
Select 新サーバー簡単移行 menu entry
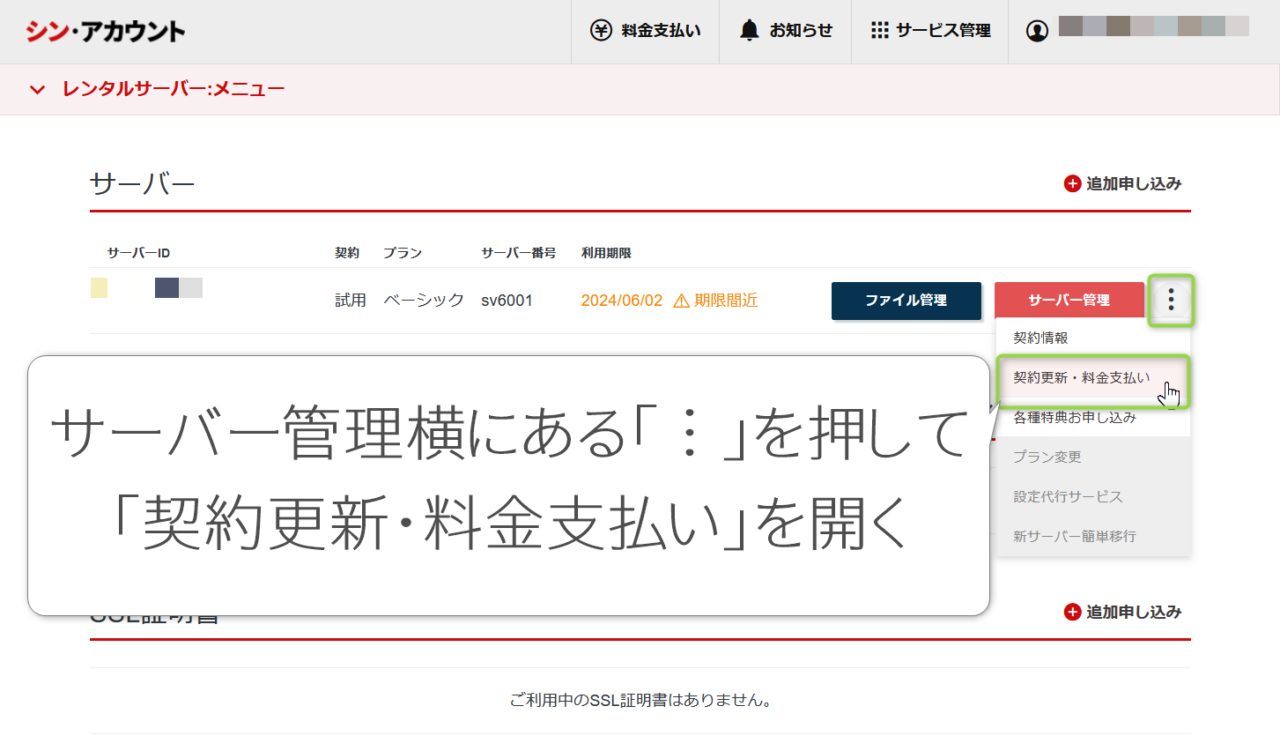(x=1092, y=536)
